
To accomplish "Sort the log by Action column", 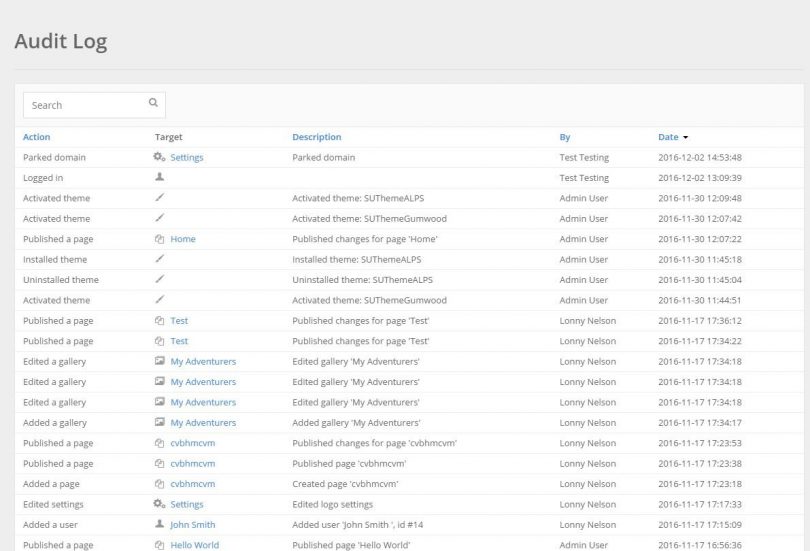I will point(36,137).
